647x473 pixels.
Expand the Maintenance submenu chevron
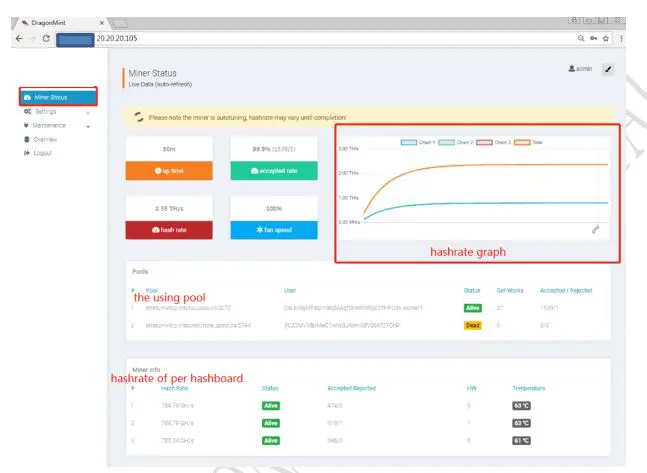pos(88,126)
